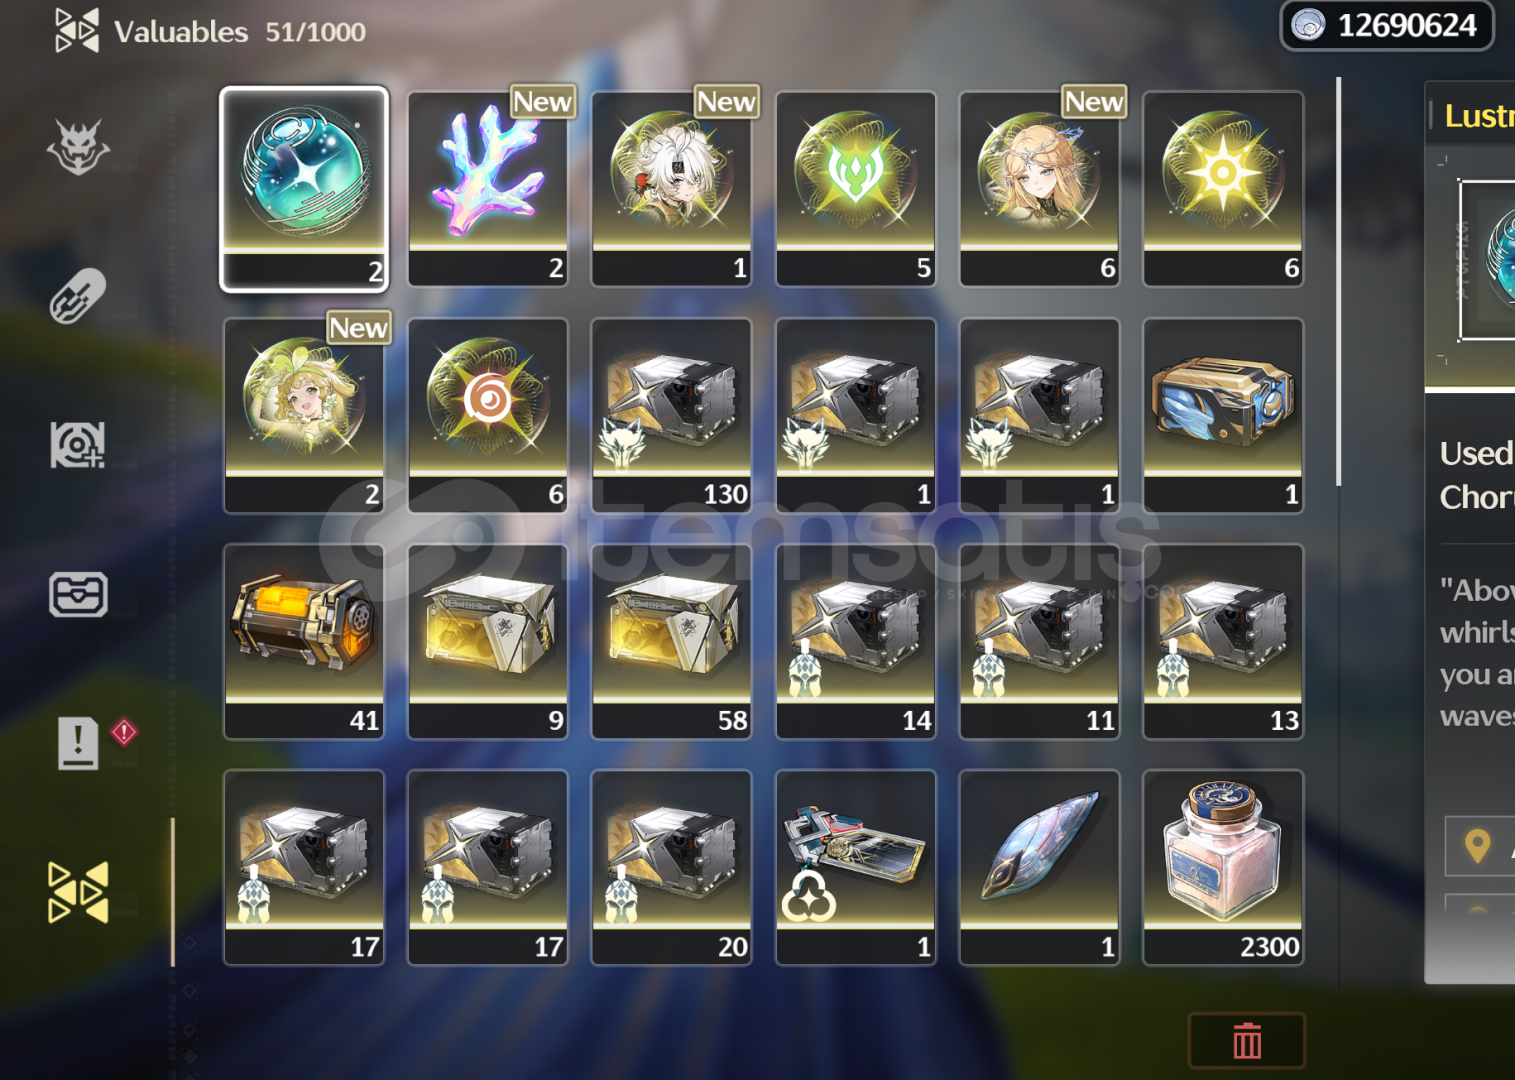Viewport: 1515px width, 1080px height.
Task: Click the location pin icon in details panel
Action: pyautogui.click(x=1477, y=846)
